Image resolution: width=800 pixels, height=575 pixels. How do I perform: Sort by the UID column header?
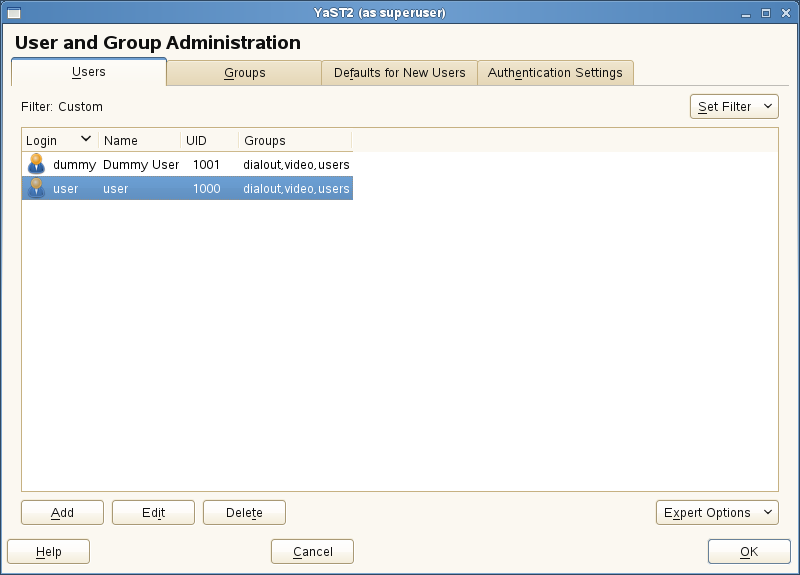[209, 140]
